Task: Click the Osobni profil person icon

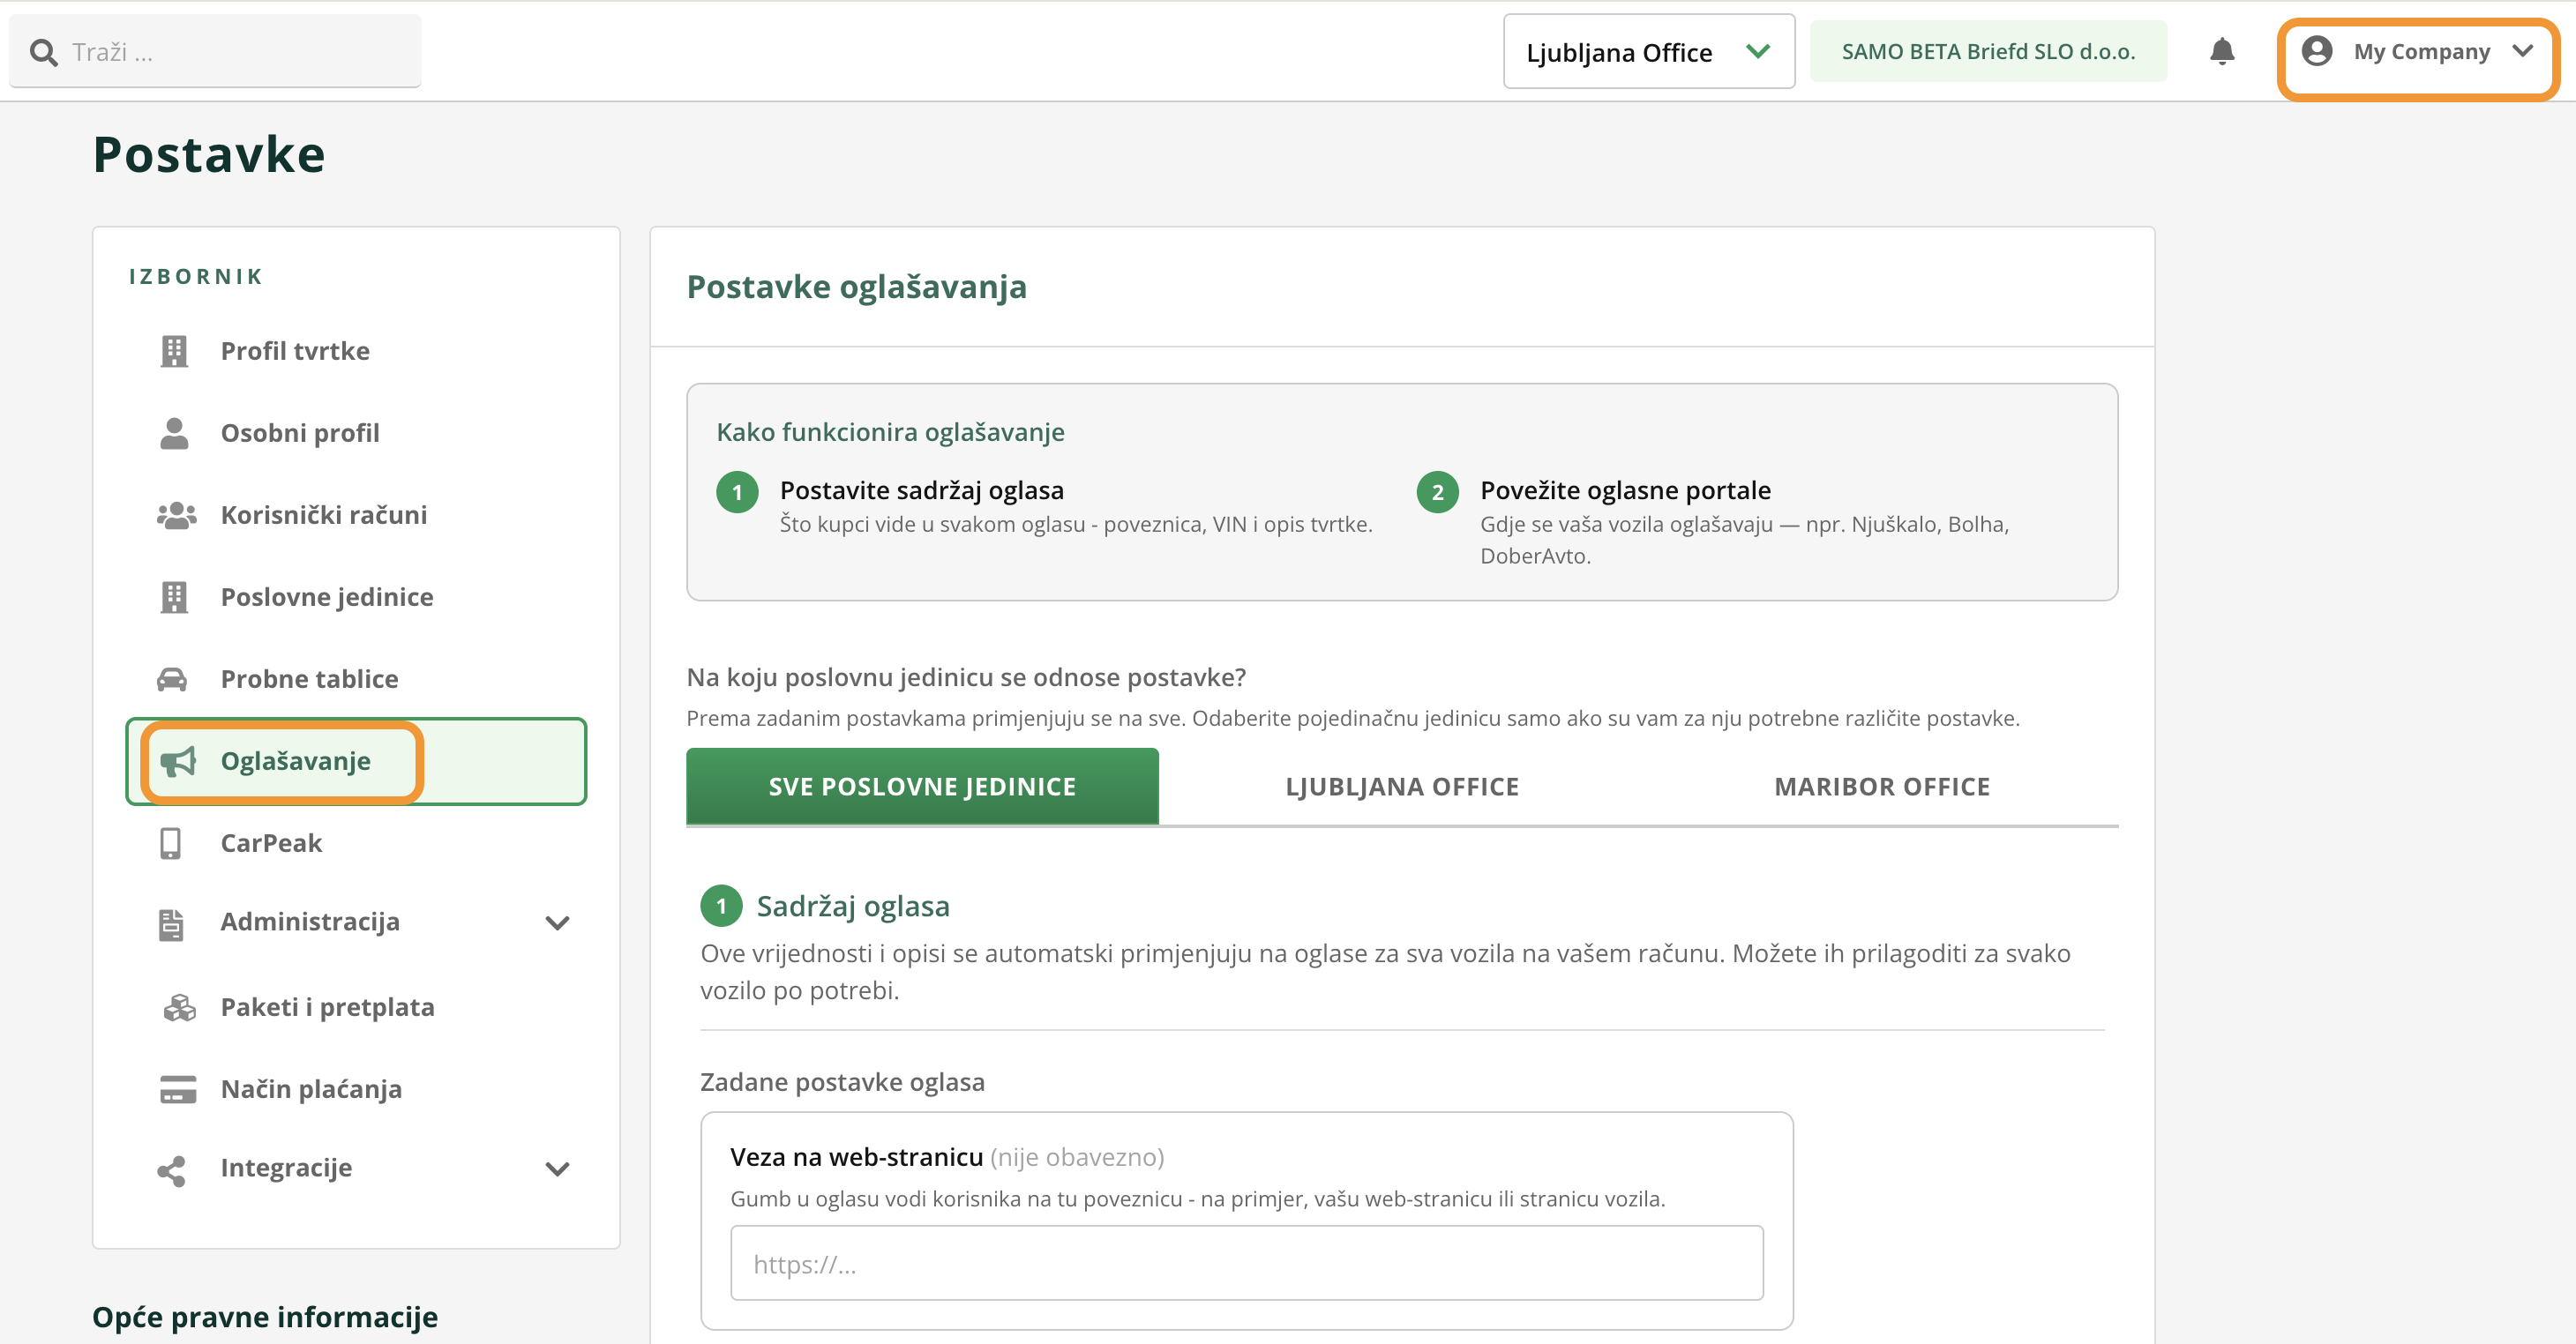Action: (x=174, y=433)
